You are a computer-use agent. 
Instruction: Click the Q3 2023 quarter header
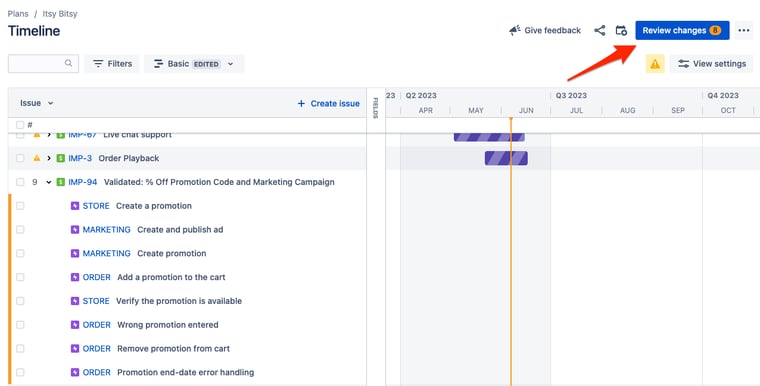(x=571, y=96)
